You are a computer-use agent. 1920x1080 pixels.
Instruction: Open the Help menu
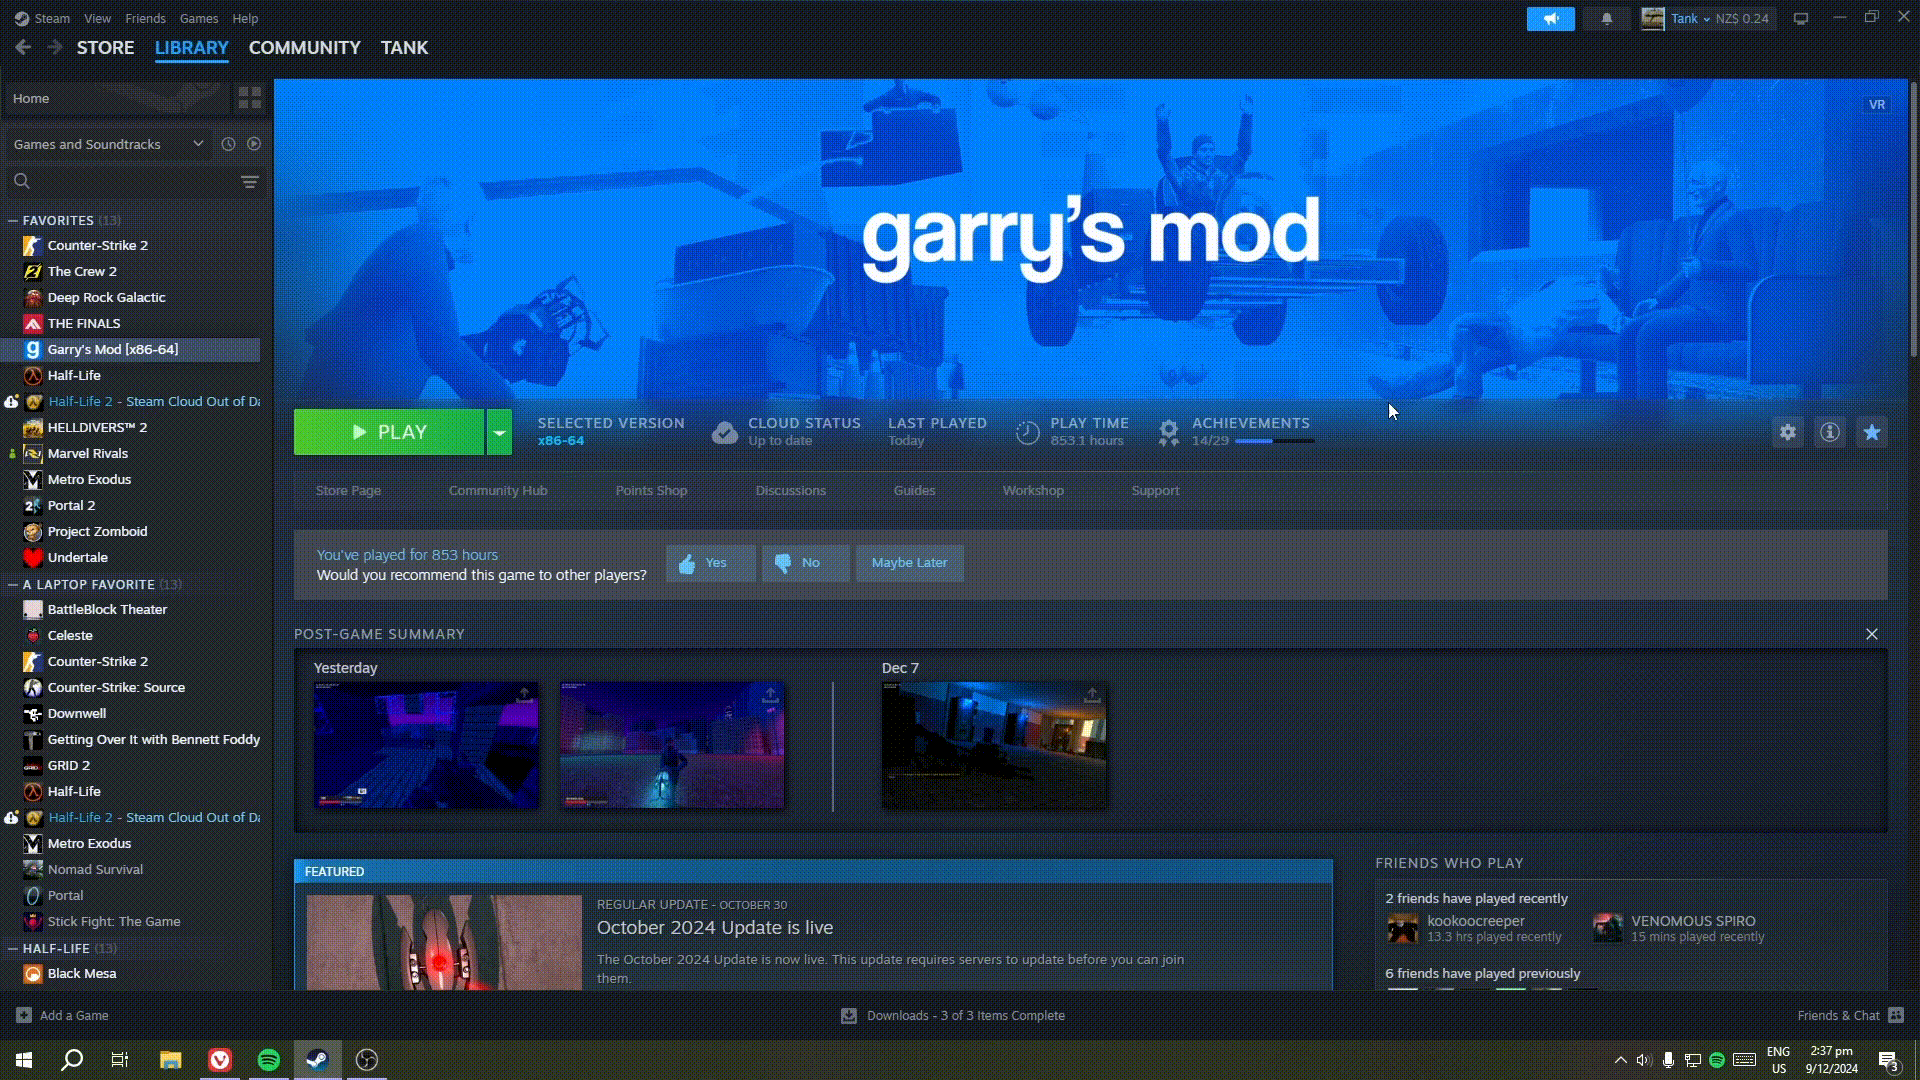[245, 18]
